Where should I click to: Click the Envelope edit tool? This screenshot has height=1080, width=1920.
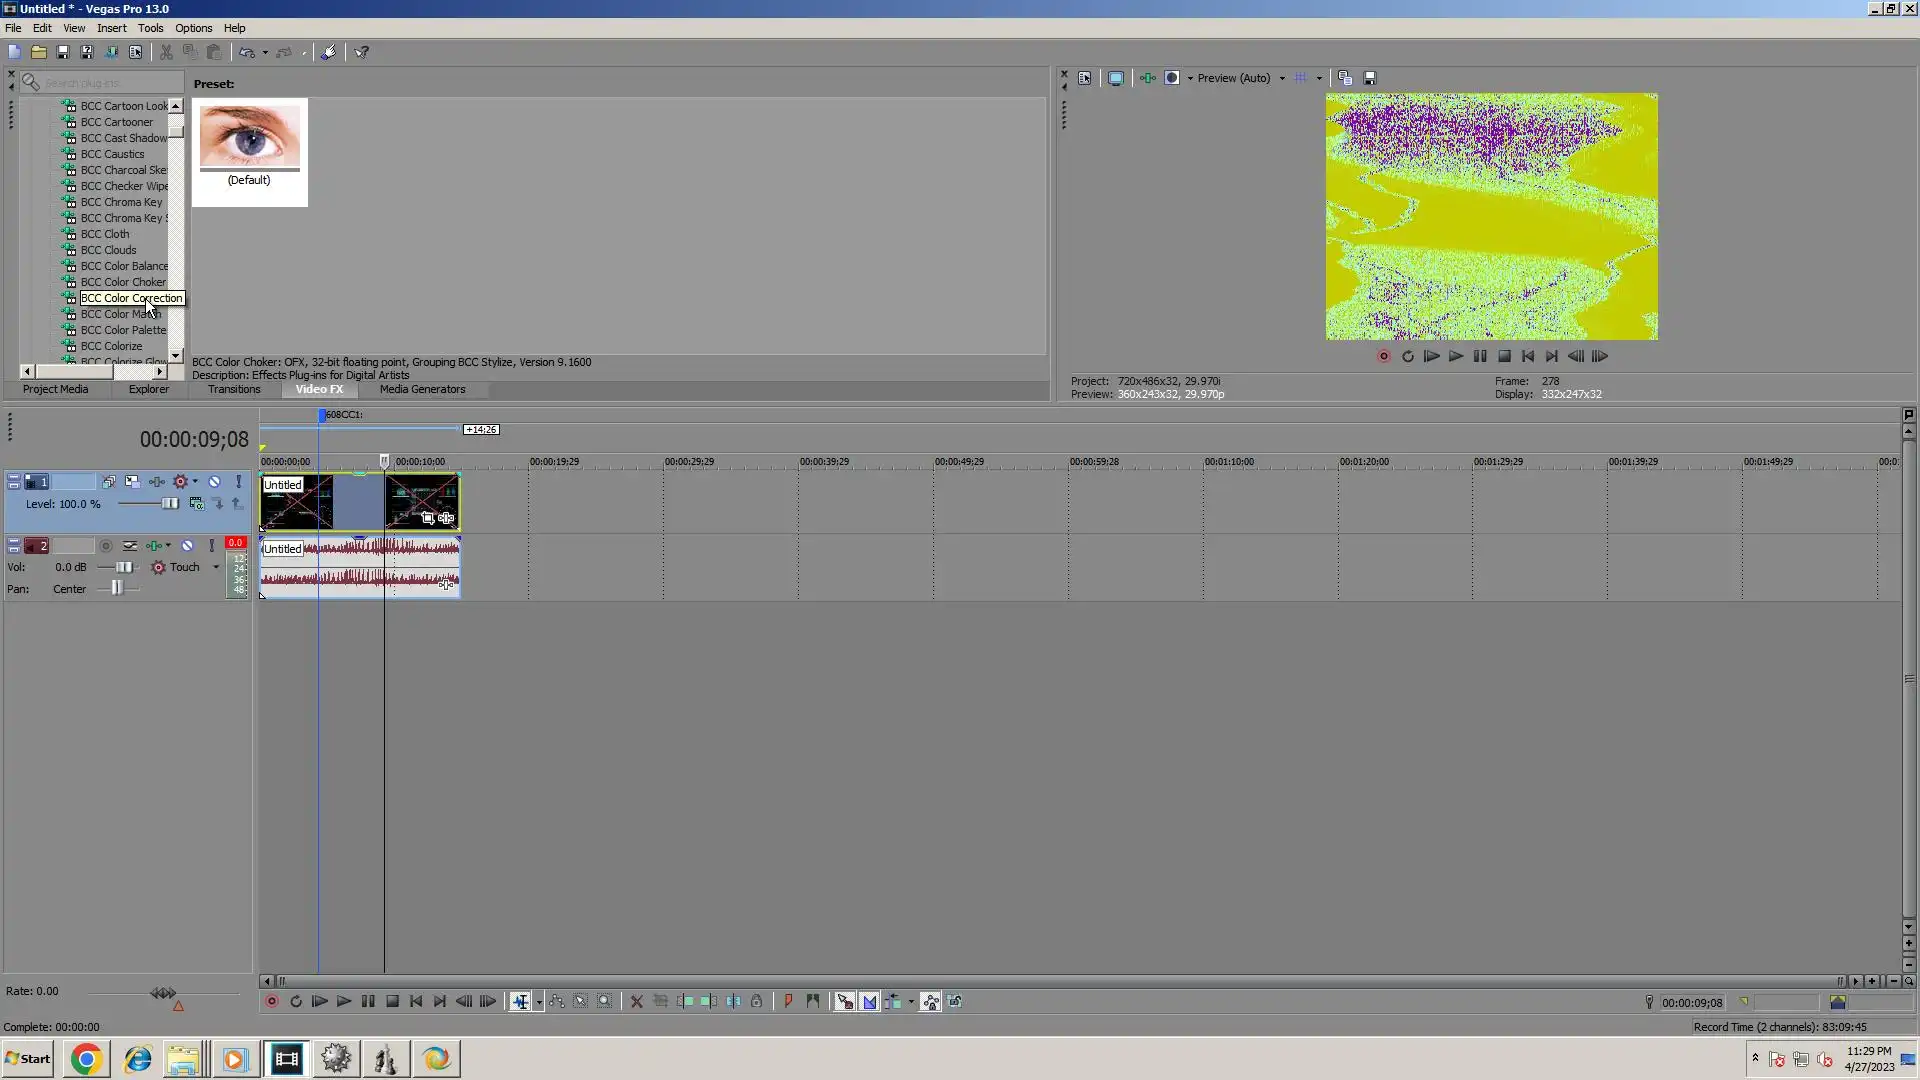[x=557, y=1002]
